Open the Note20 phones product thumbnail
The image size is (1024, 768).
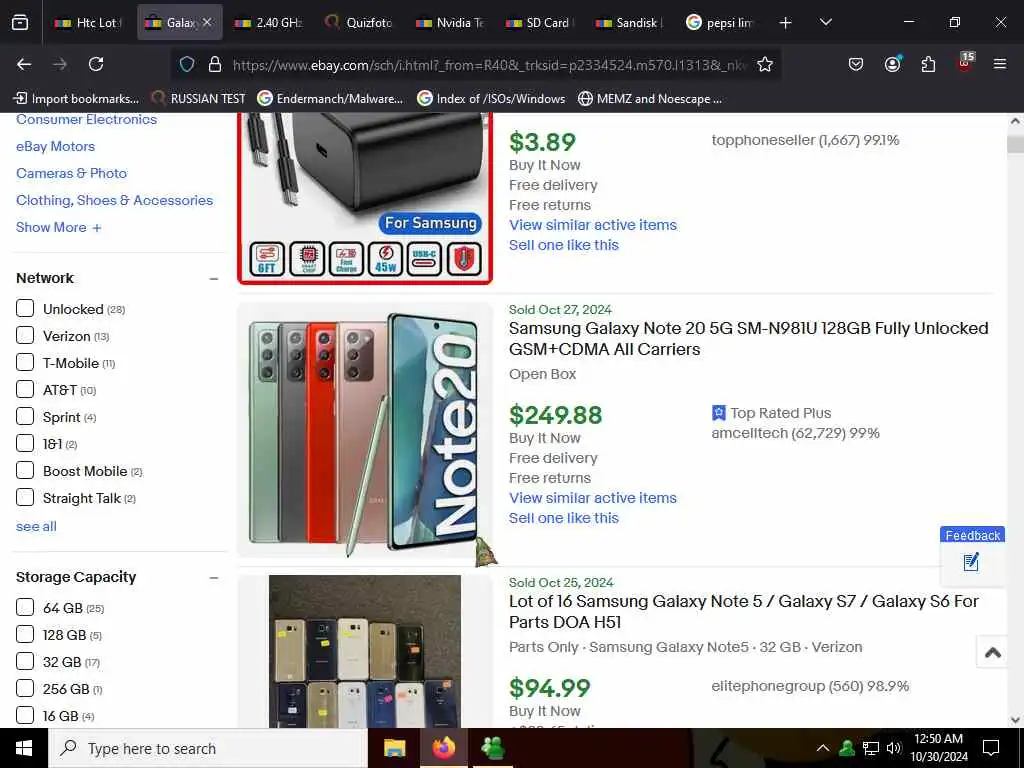click(365, 430)
